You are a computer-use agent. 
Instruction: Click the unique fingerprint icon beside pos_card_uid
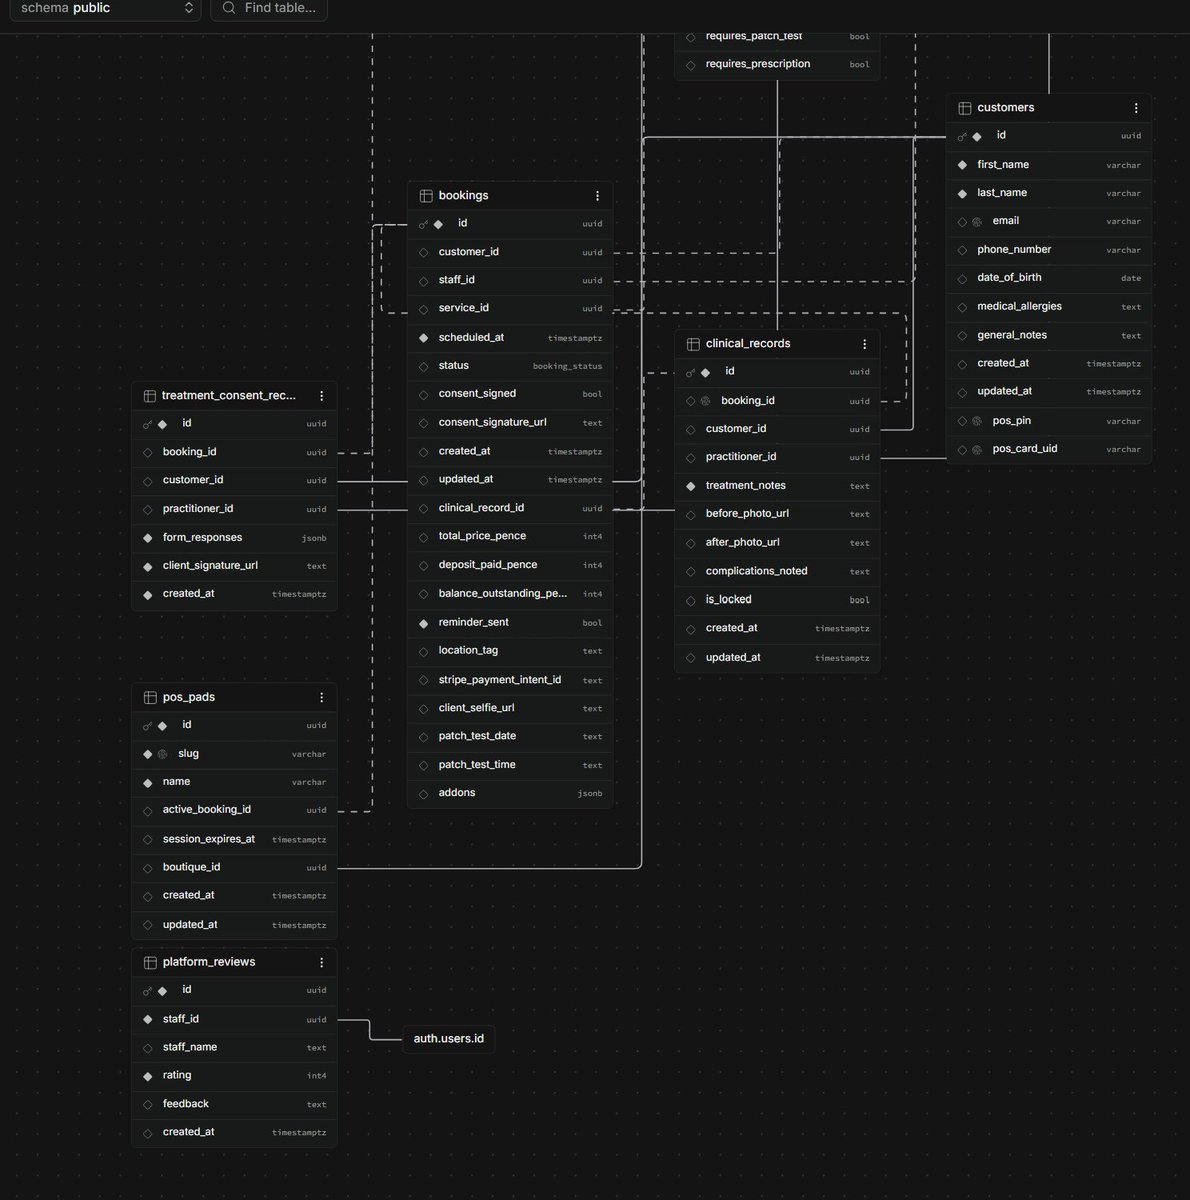click(x=977, y=450)
